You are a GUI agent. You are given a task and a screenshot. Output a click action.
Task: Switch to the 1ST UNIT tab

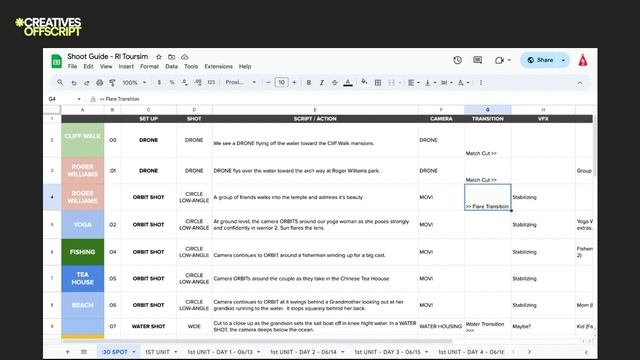(161, 352)
